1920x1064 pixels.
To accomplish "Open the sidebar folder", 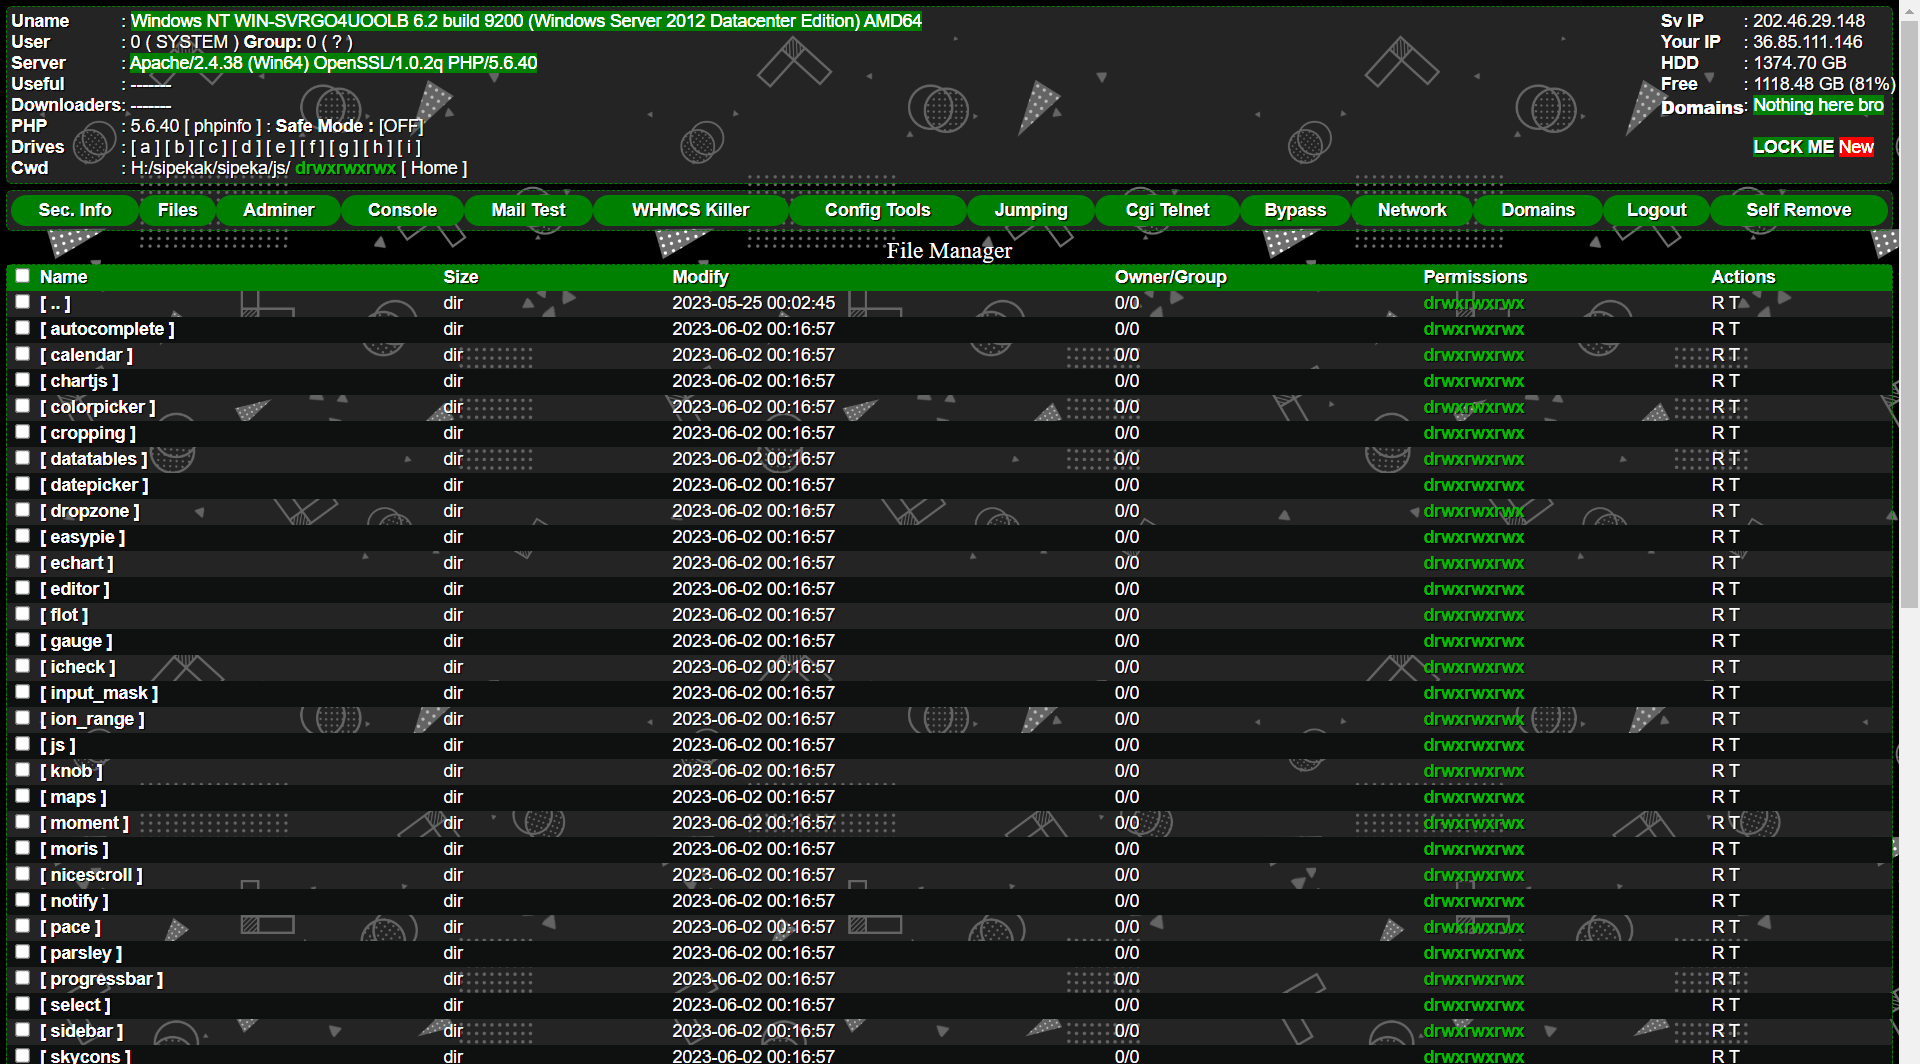I will coord(82,1031).
